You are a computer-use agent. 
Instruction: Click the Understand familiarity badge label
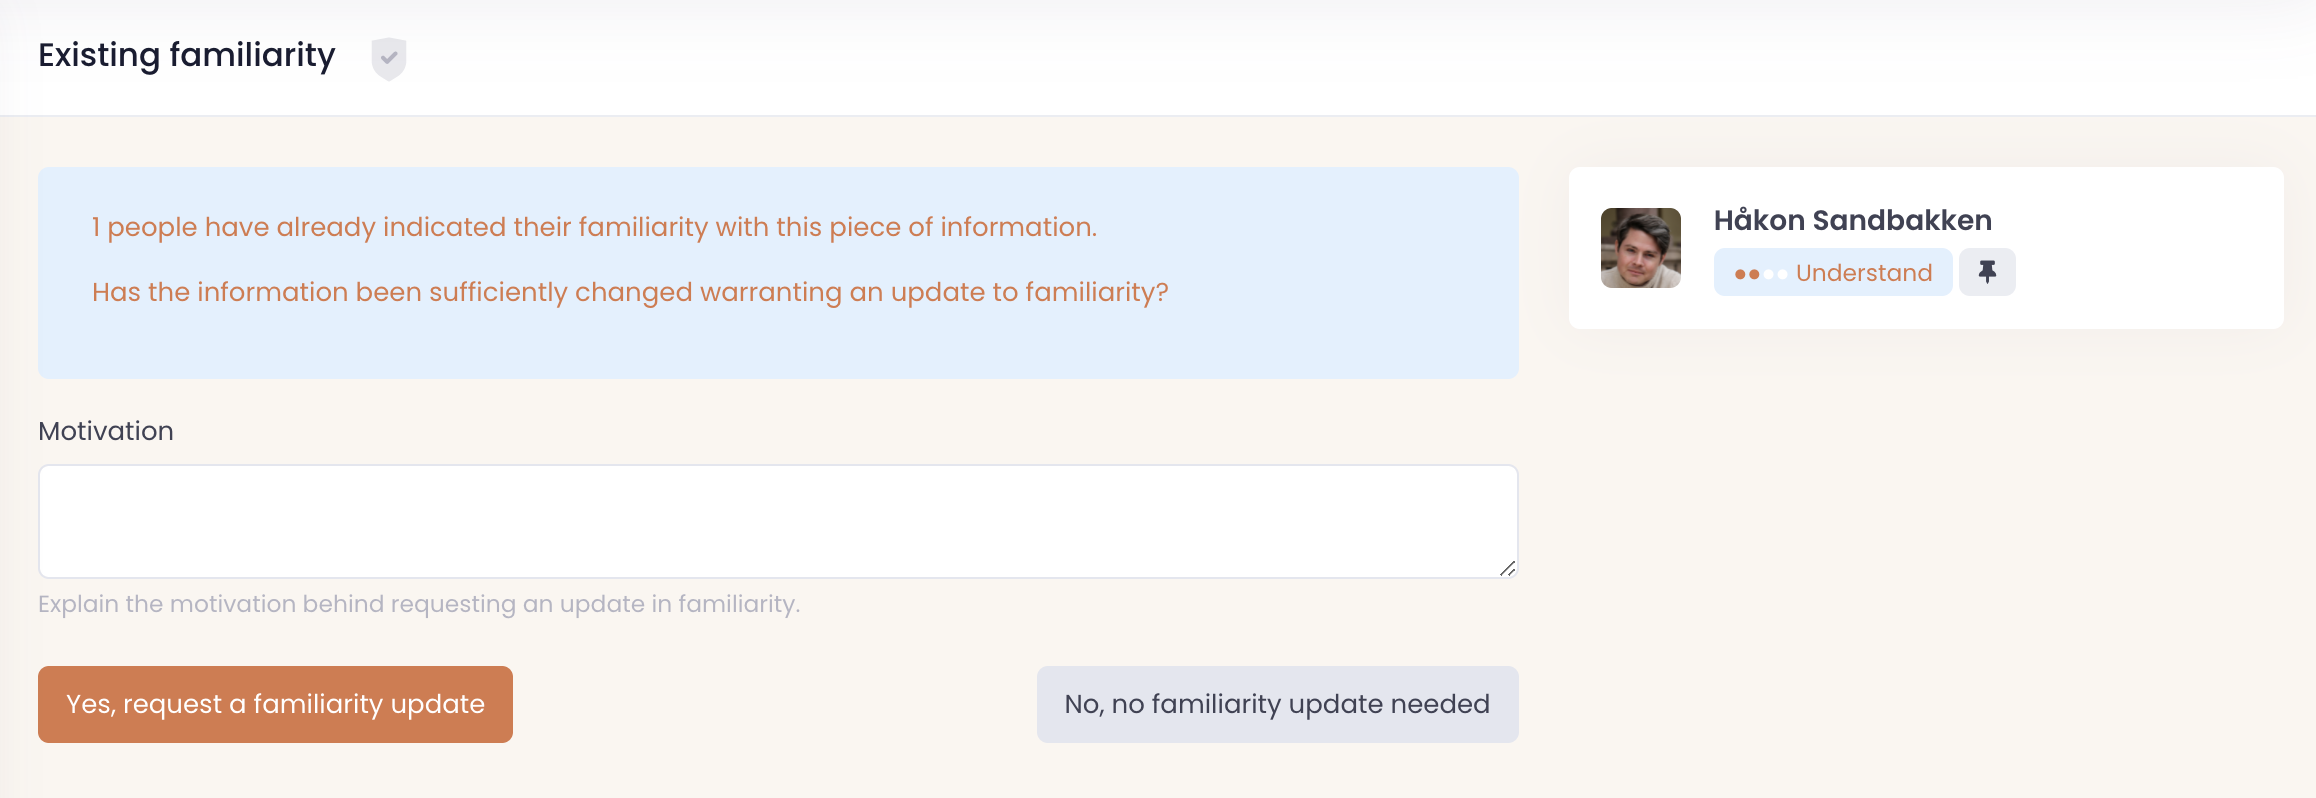(1863, 273)
